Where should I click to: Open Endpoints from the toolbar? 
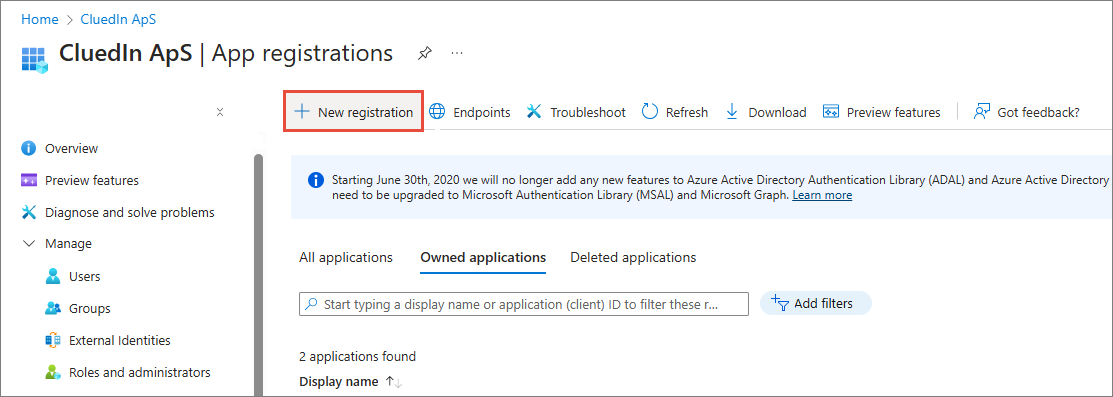(x=470, y=112)
